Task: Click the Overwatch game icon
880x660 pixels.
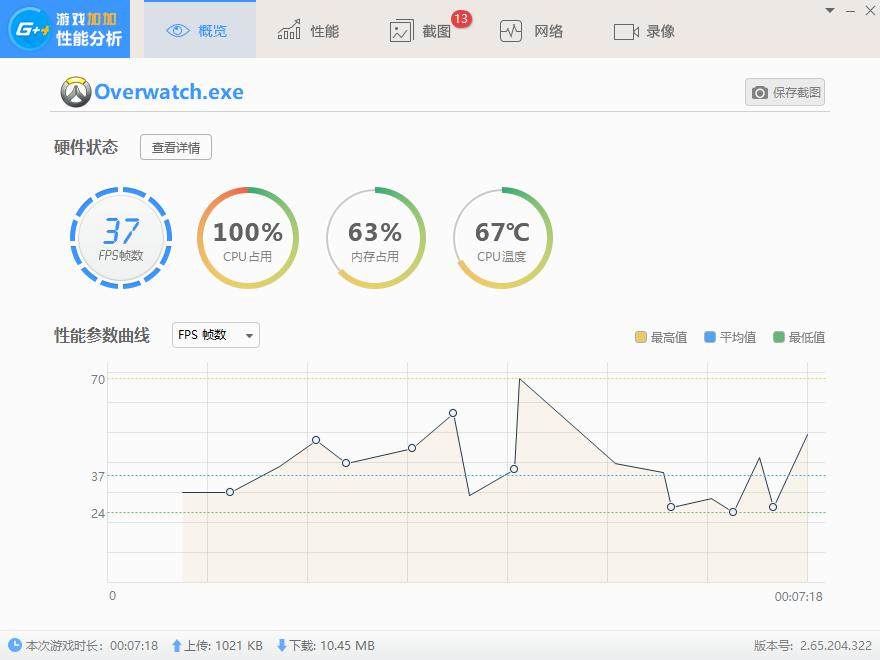Action: pos(76,92)
